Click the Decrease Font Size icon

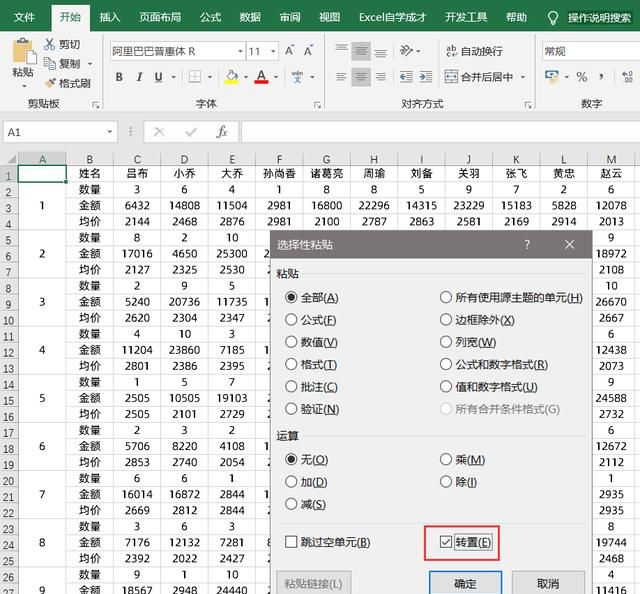point(308,51)
